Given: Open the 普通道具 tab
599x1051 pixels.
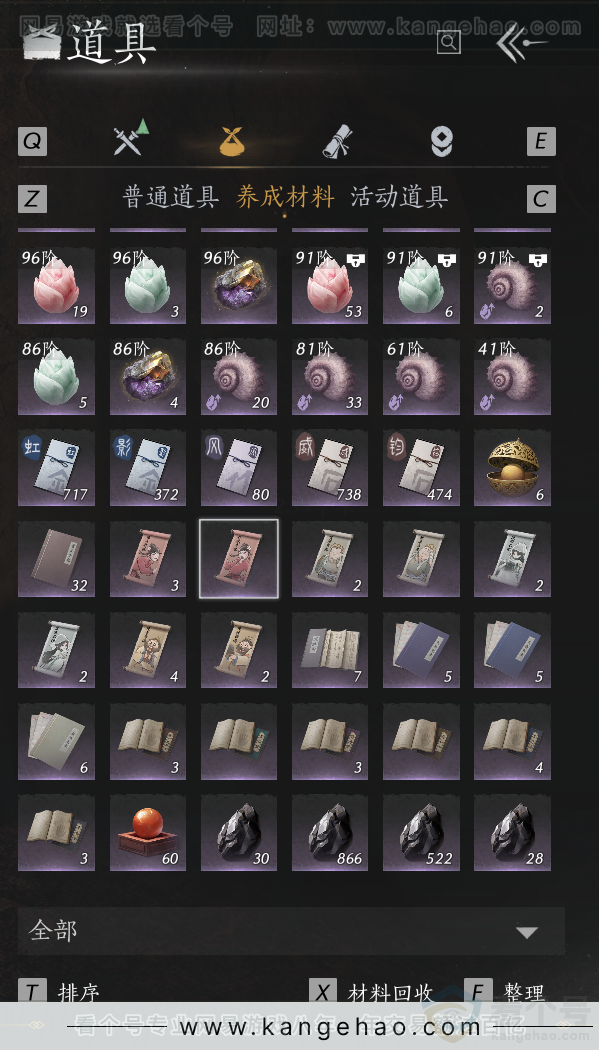Looking at the screenshot, I should 170,197.
